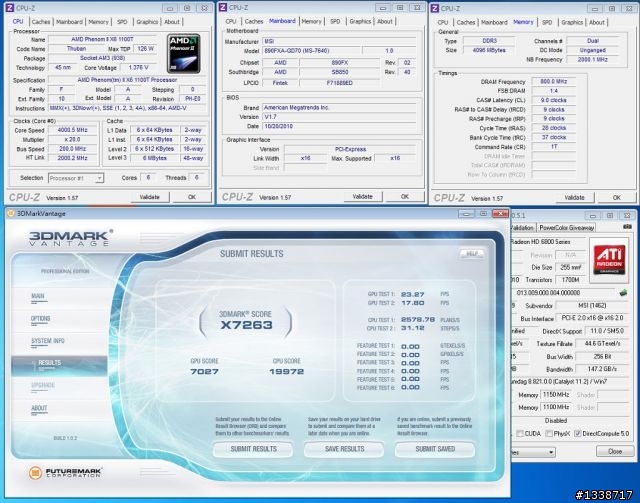Image resolution: width=640 pixels, height=503 pixels.
Task: Click the GPU score value 7027
Action: pyautogui.click(x=204, y=372)
